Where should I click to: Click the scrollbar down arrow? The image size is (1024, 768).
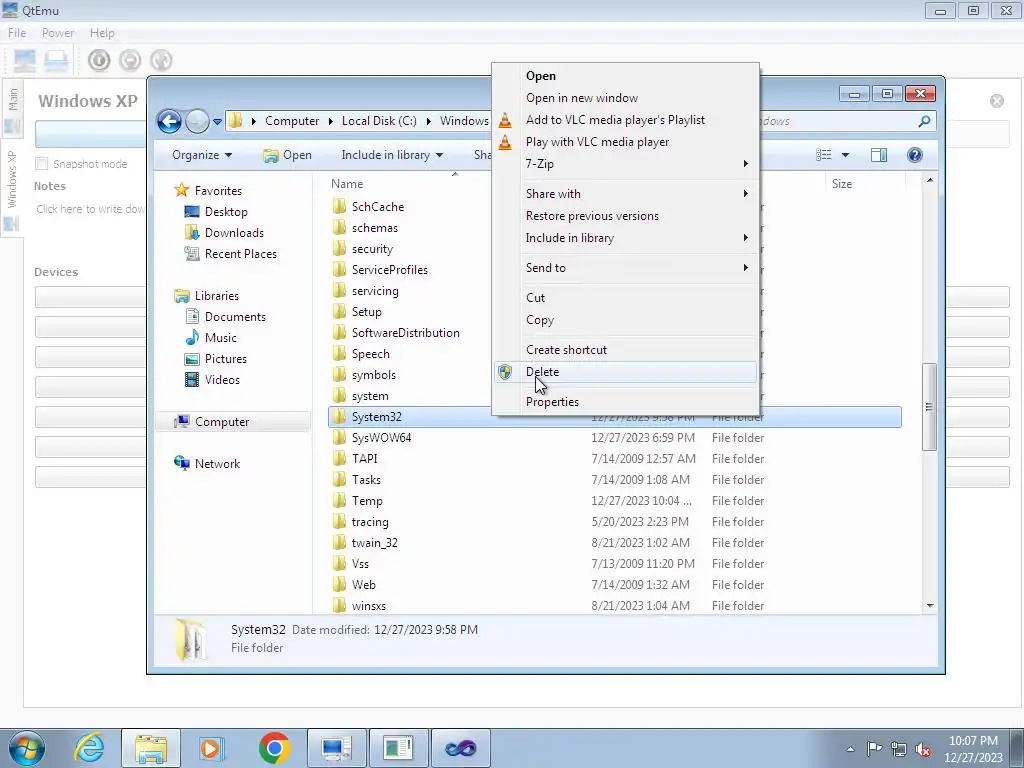930,606
